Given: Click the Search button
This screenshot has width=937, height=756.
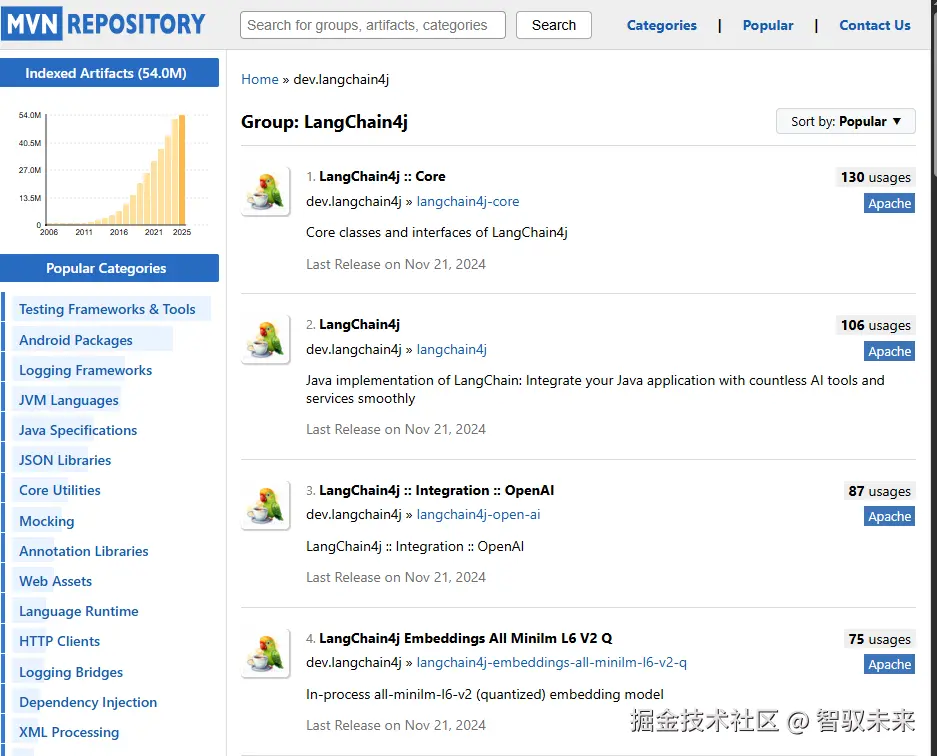Looking at the screenshot, I should pos(554,25).
